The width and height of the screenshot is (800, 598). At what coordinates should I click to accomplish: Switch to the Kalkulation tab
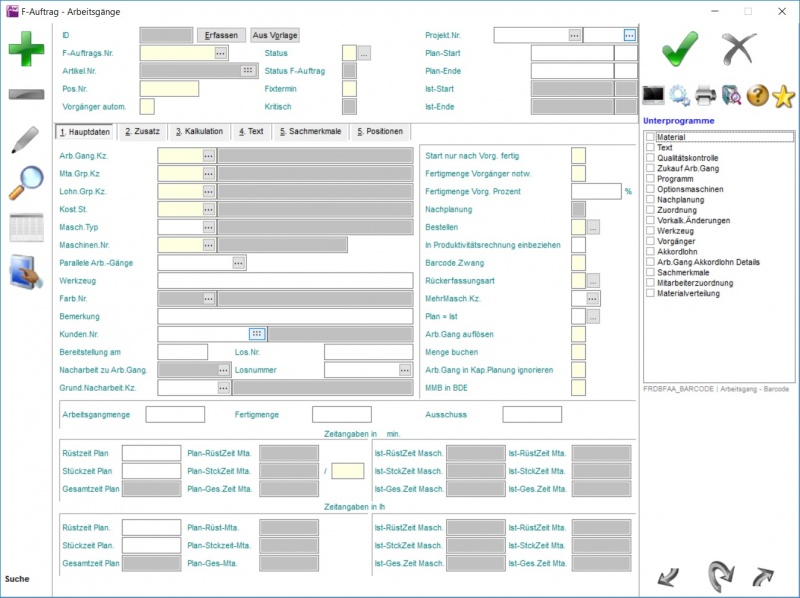point(199,131)
